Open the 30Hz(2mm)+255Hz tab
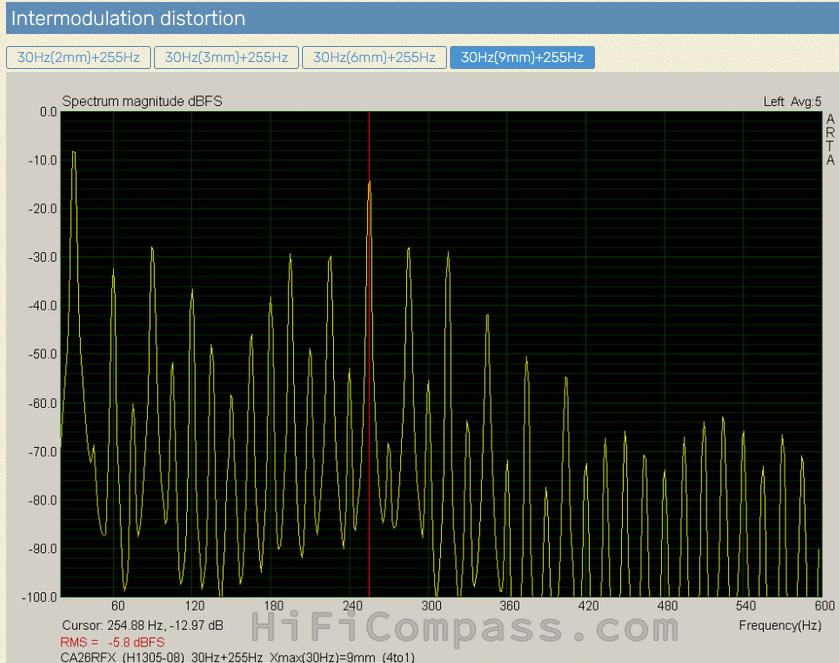Image resolution: width=839 pixels, height=663 pixels. (x=78, y=57)
